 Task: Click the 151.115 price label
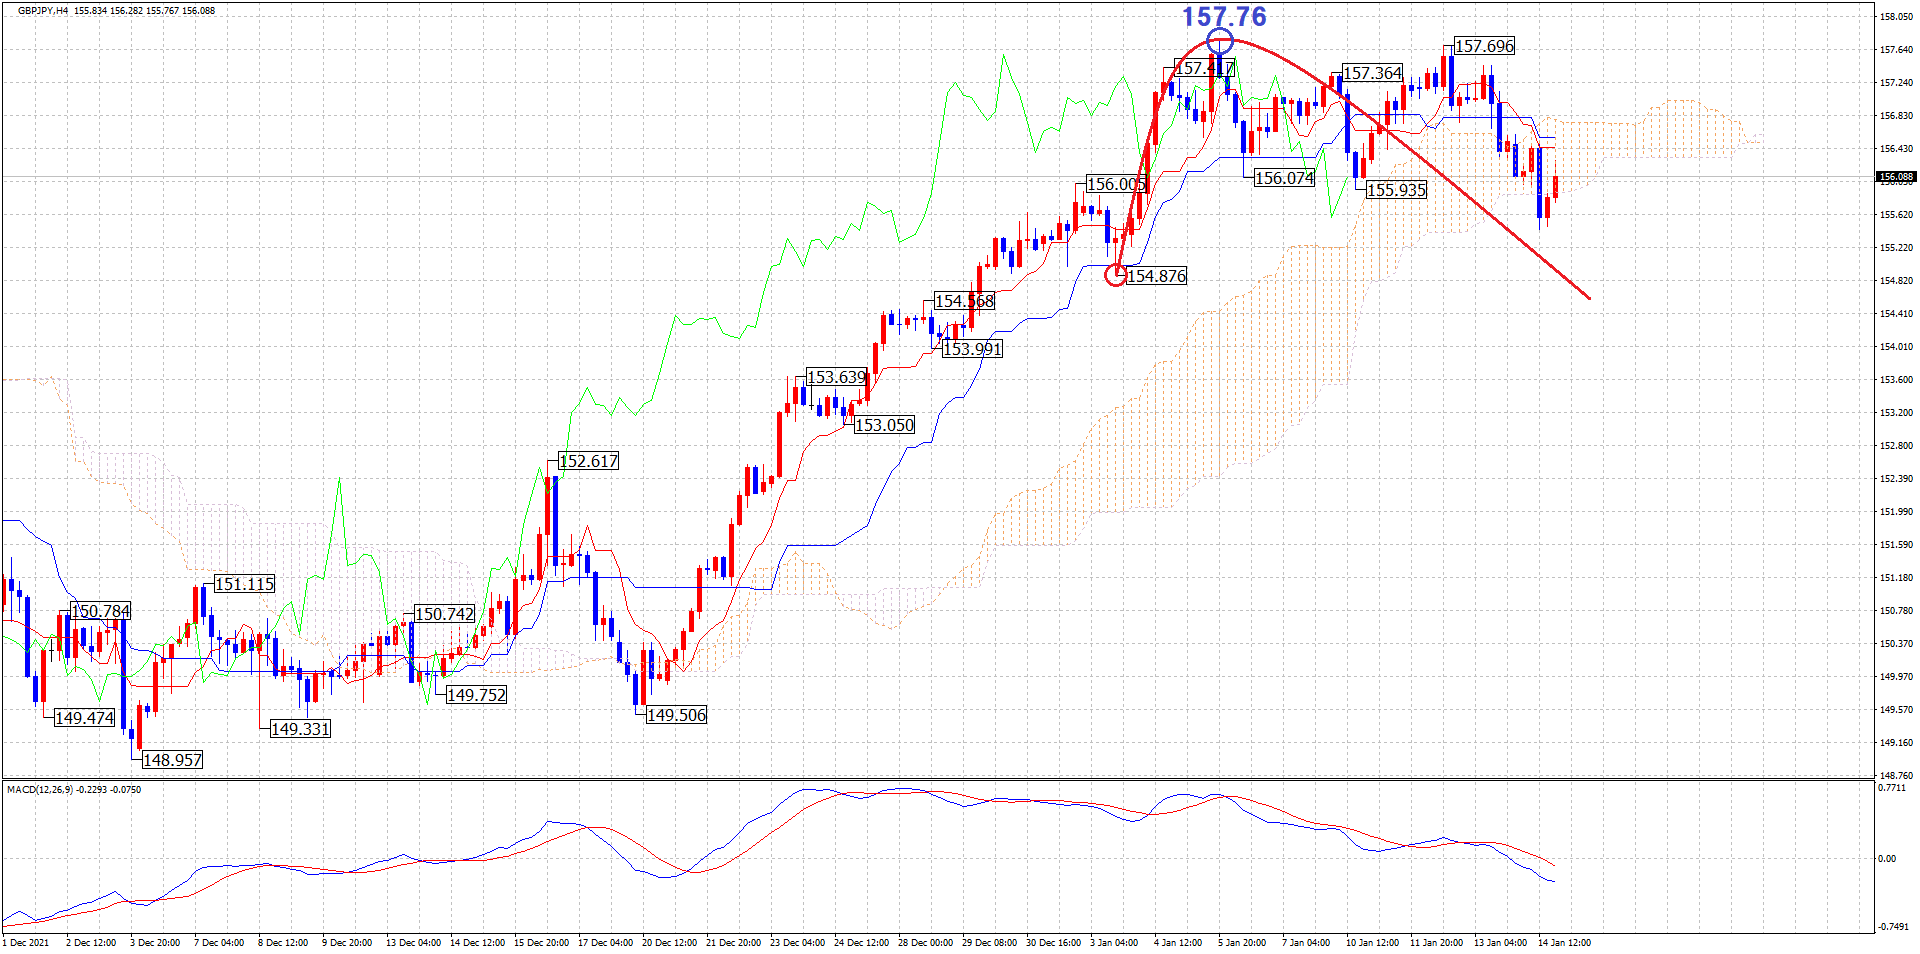(244, 584)
